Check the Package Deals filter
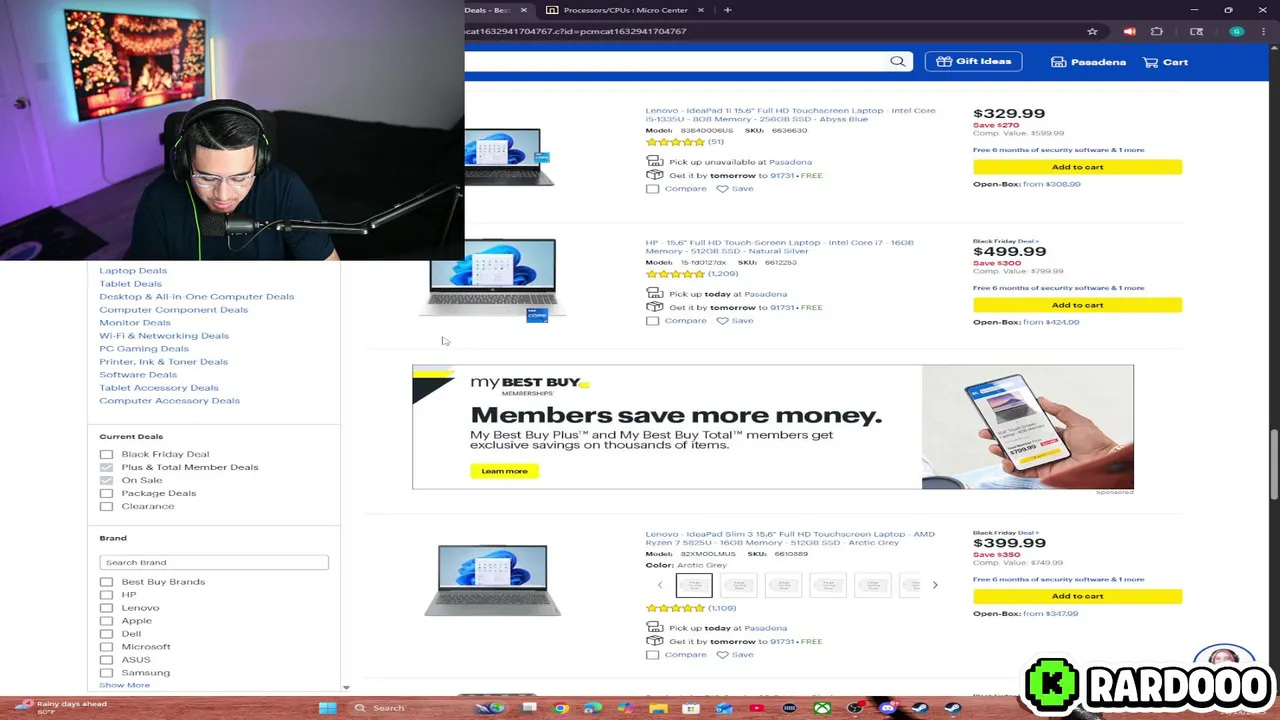 [106, 493]
